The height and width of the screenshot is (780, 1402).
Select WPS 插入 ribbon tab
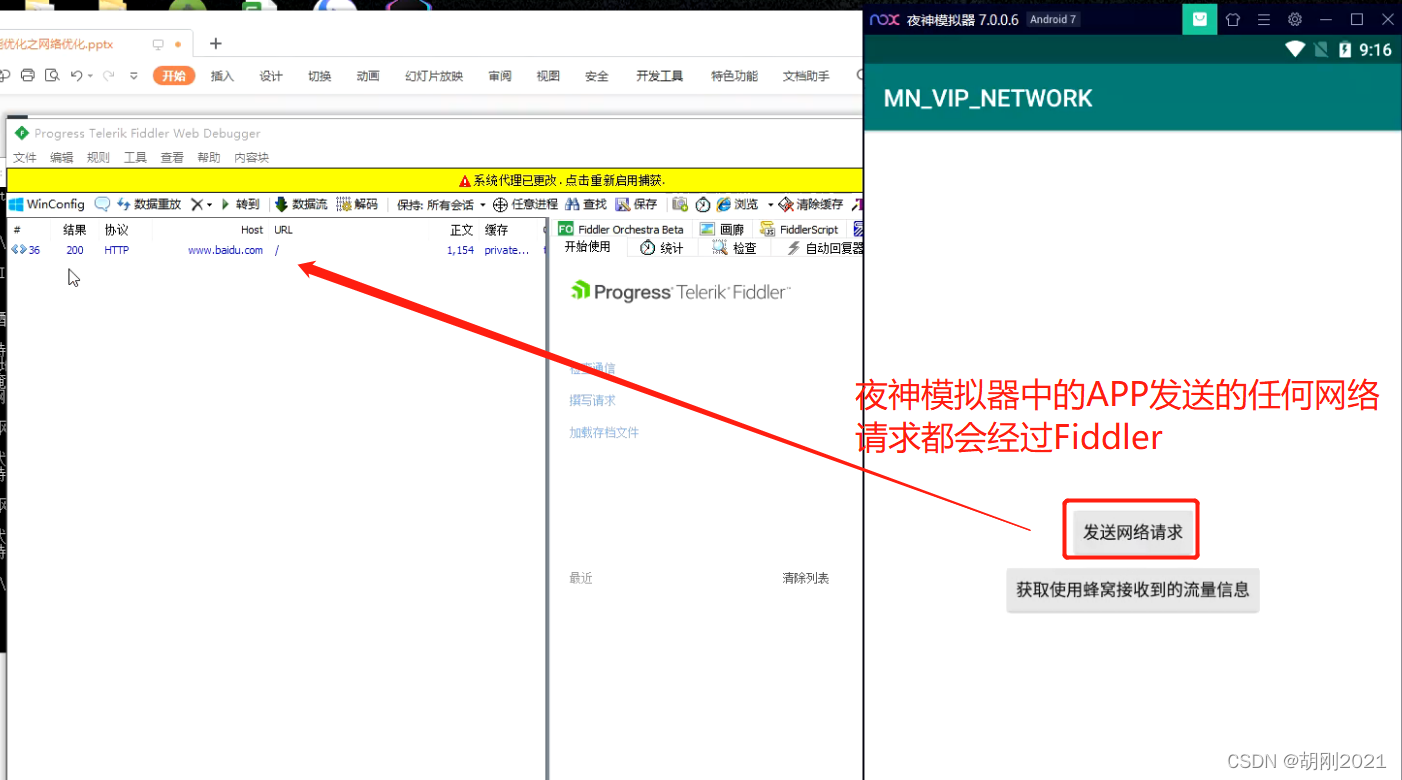222,76
